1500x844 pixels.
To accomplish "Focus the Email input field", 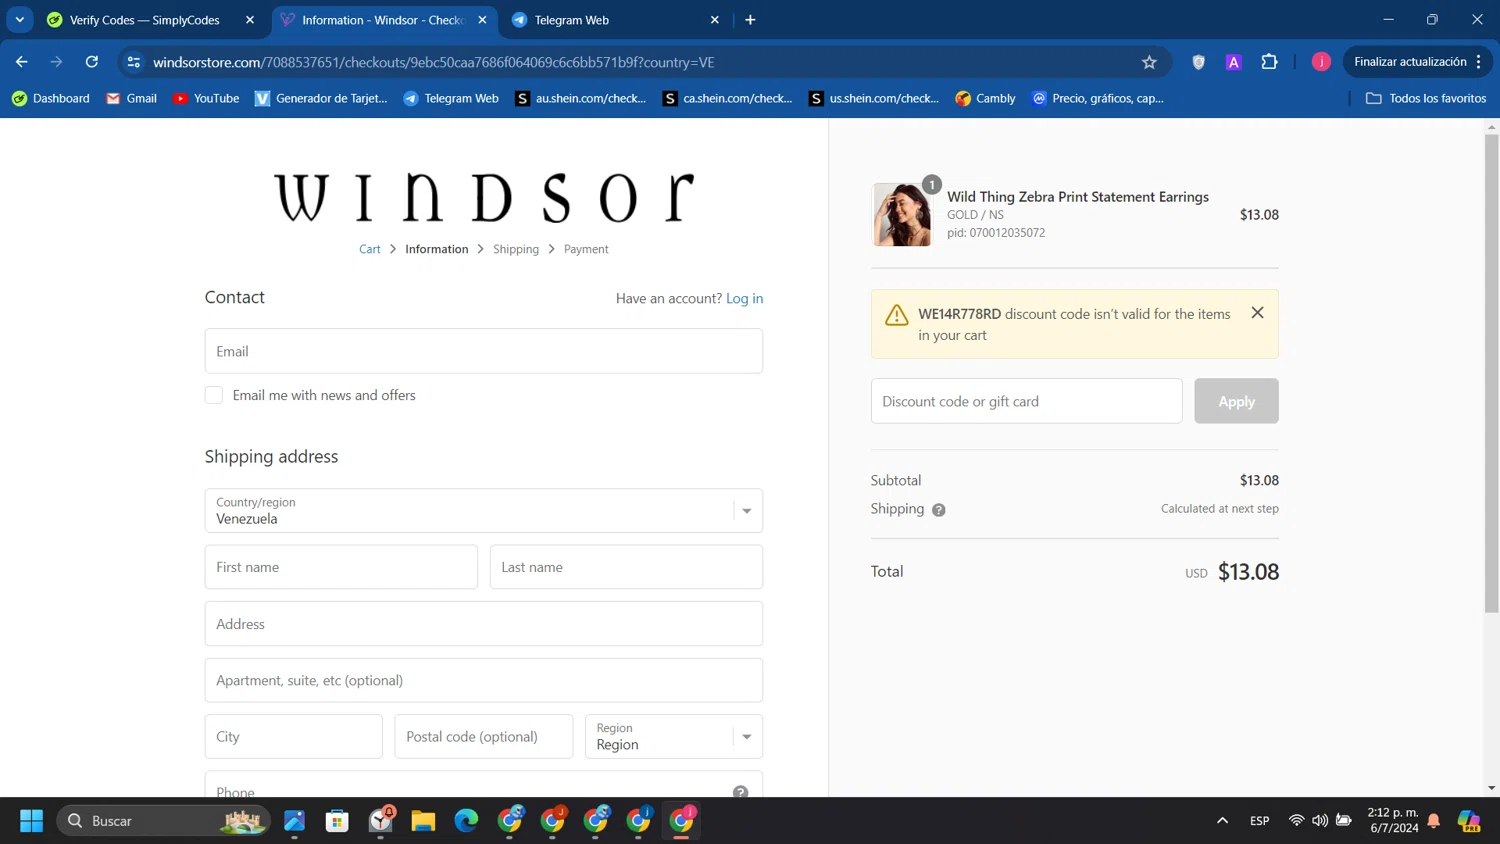I will pos(484,351).
